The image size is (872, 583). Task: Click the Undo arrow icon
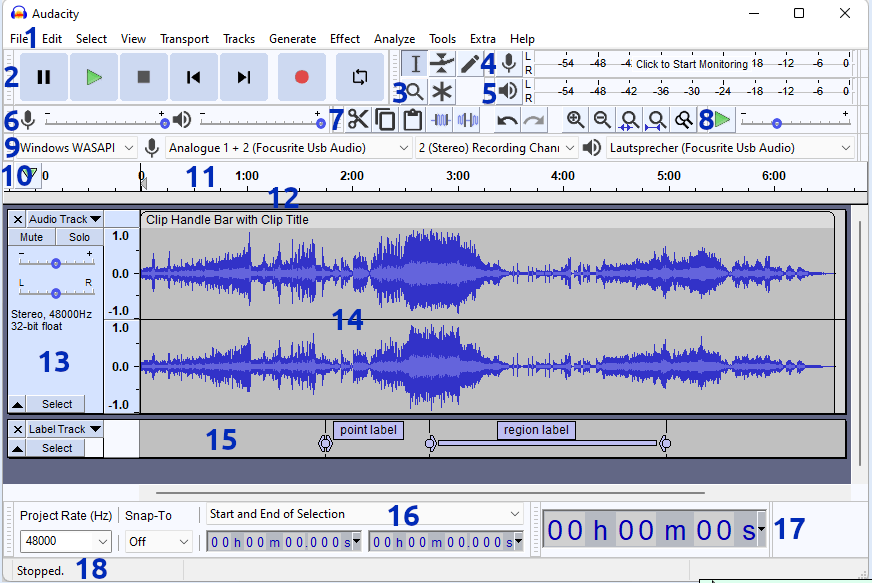508,120
